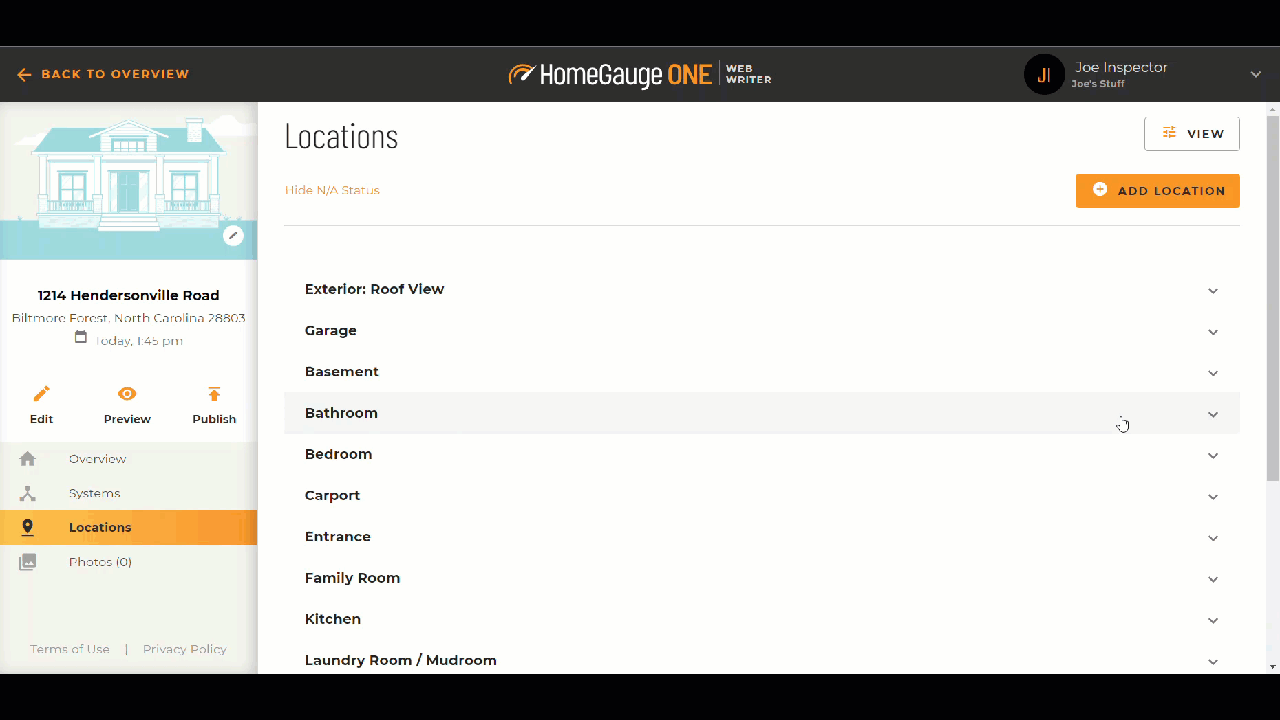The height and width of the screenshot is (720, 1280).
Task: Click the edit pencil on house image
Action: (233, 236)
